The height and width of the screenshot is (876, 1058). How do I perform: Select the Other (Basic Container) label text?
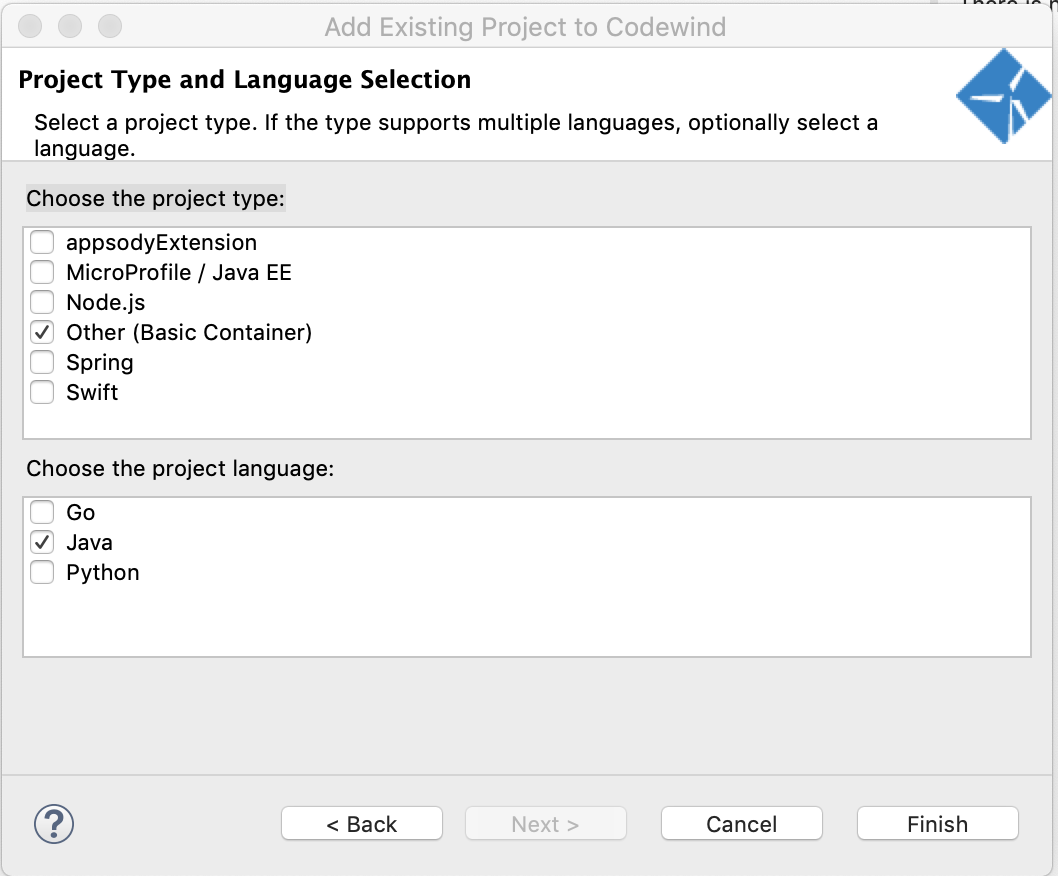(x=188, y=332)
